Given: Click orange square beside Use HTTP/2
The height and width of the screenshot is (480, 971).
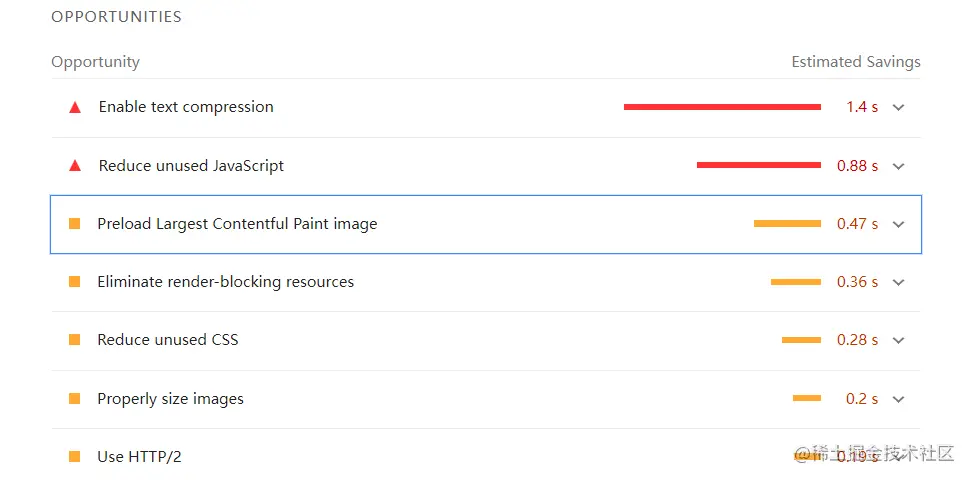Looking at the screenshot, I should coord(74,457).
